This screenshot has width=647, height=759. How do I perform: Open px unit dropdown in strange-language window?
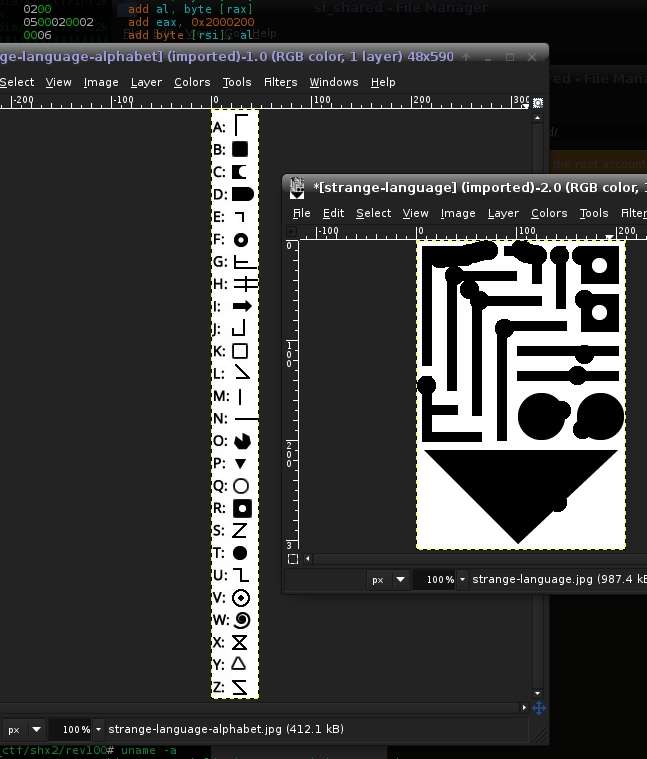pyautogui.click(x=388, y=579)
